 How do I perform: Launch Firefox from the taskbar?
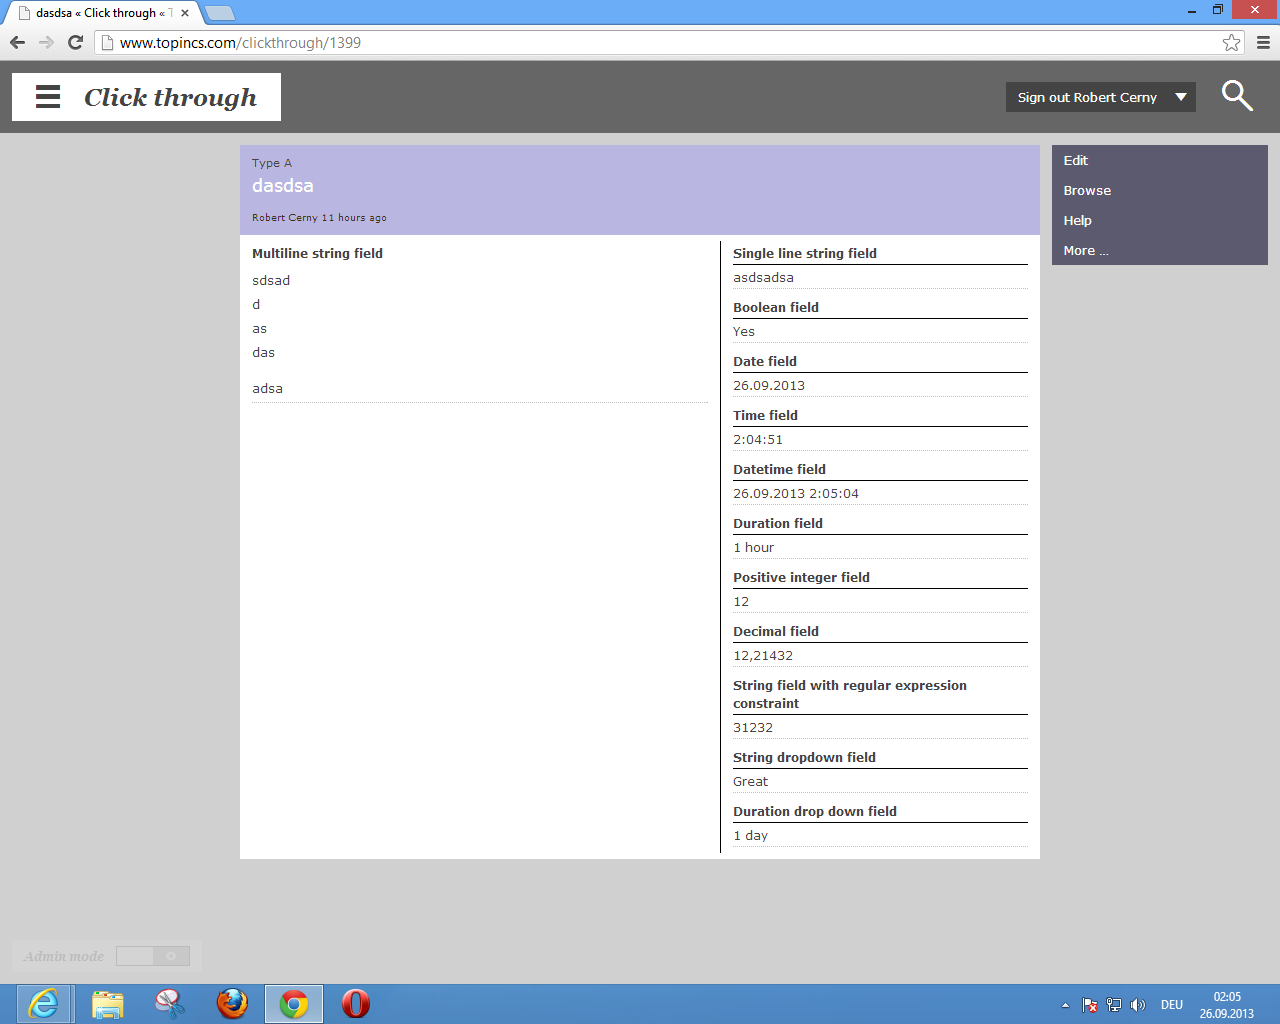(x=232, y=1003)
